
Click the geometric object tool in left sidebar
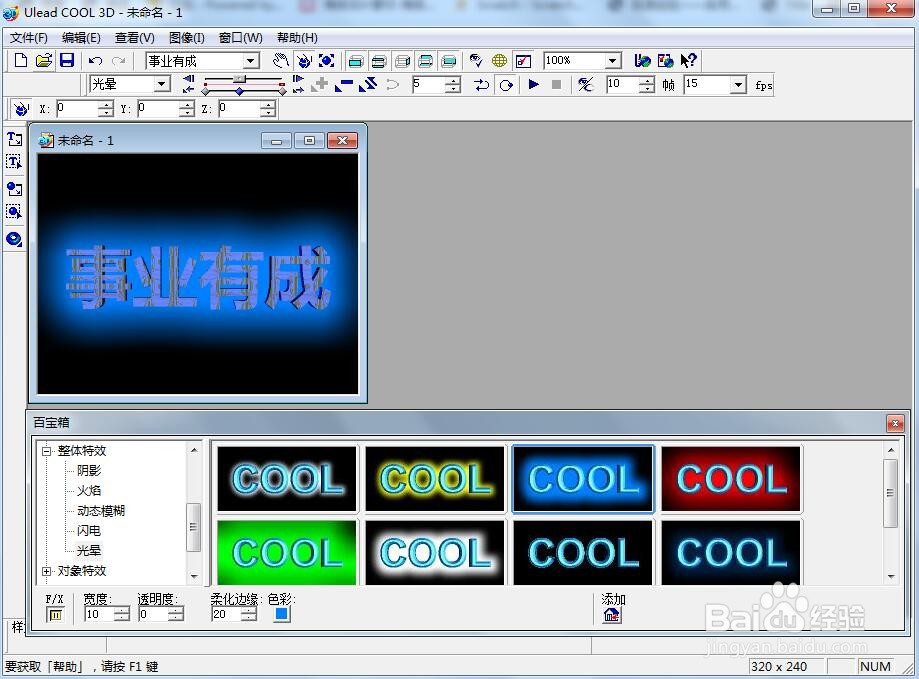click(x=14, y=239)
